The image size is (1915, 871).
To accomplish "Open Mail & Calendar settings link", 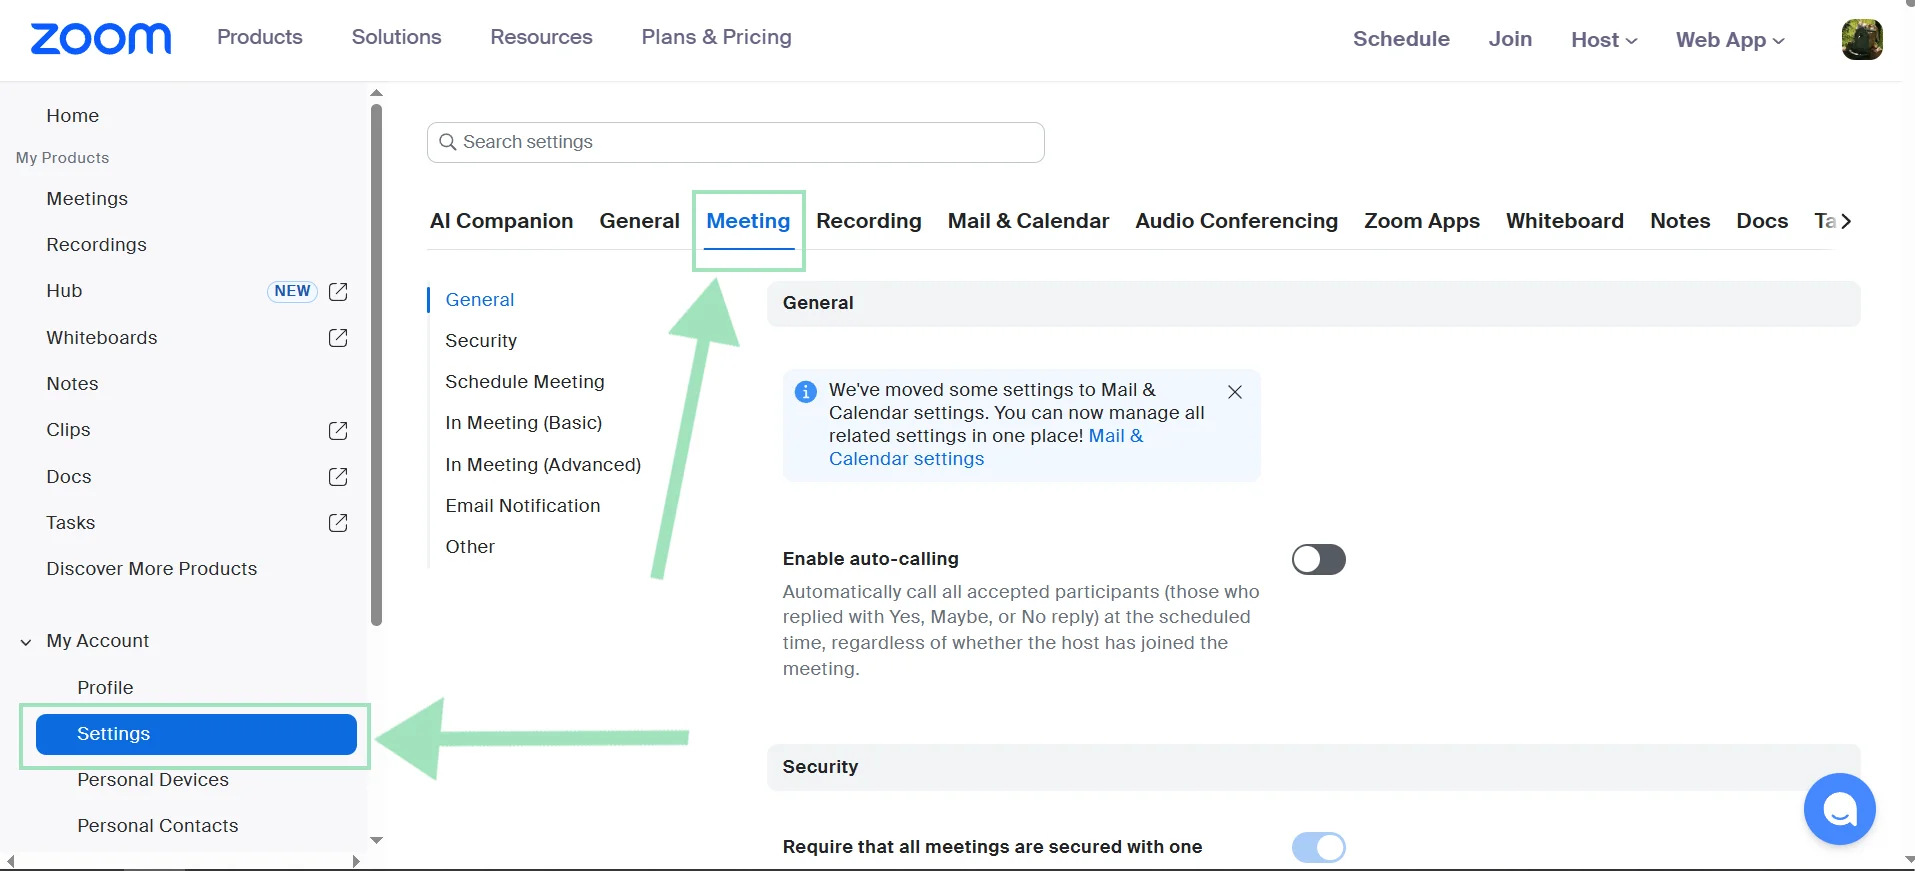I will (x=986, y=447).
